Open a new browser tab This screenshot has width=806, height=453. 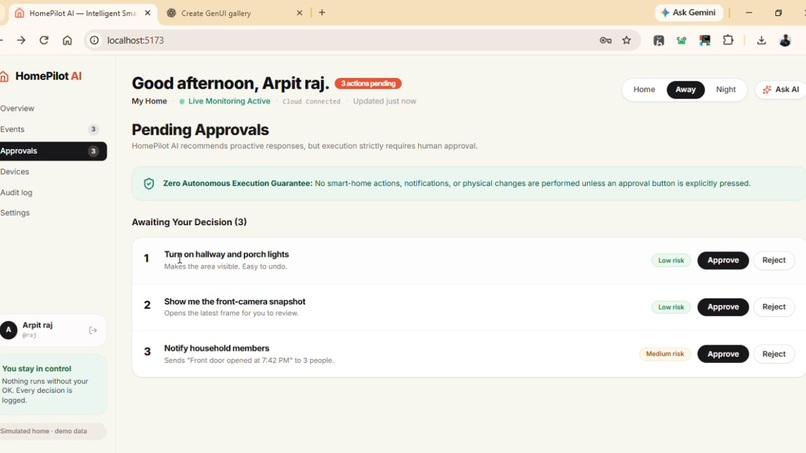(322, 12)
